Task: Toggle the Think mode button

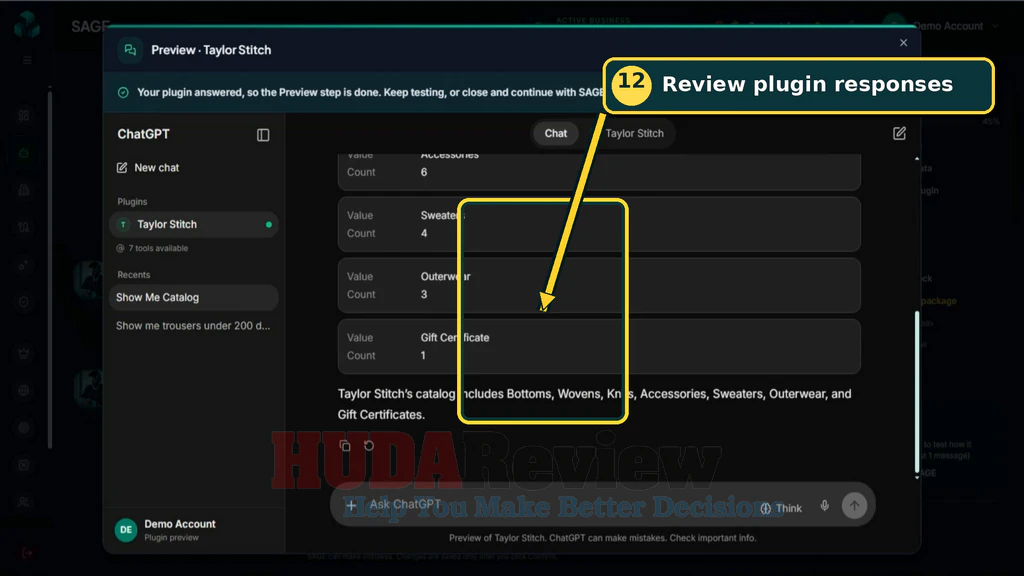Action: (x=781, y=508)
